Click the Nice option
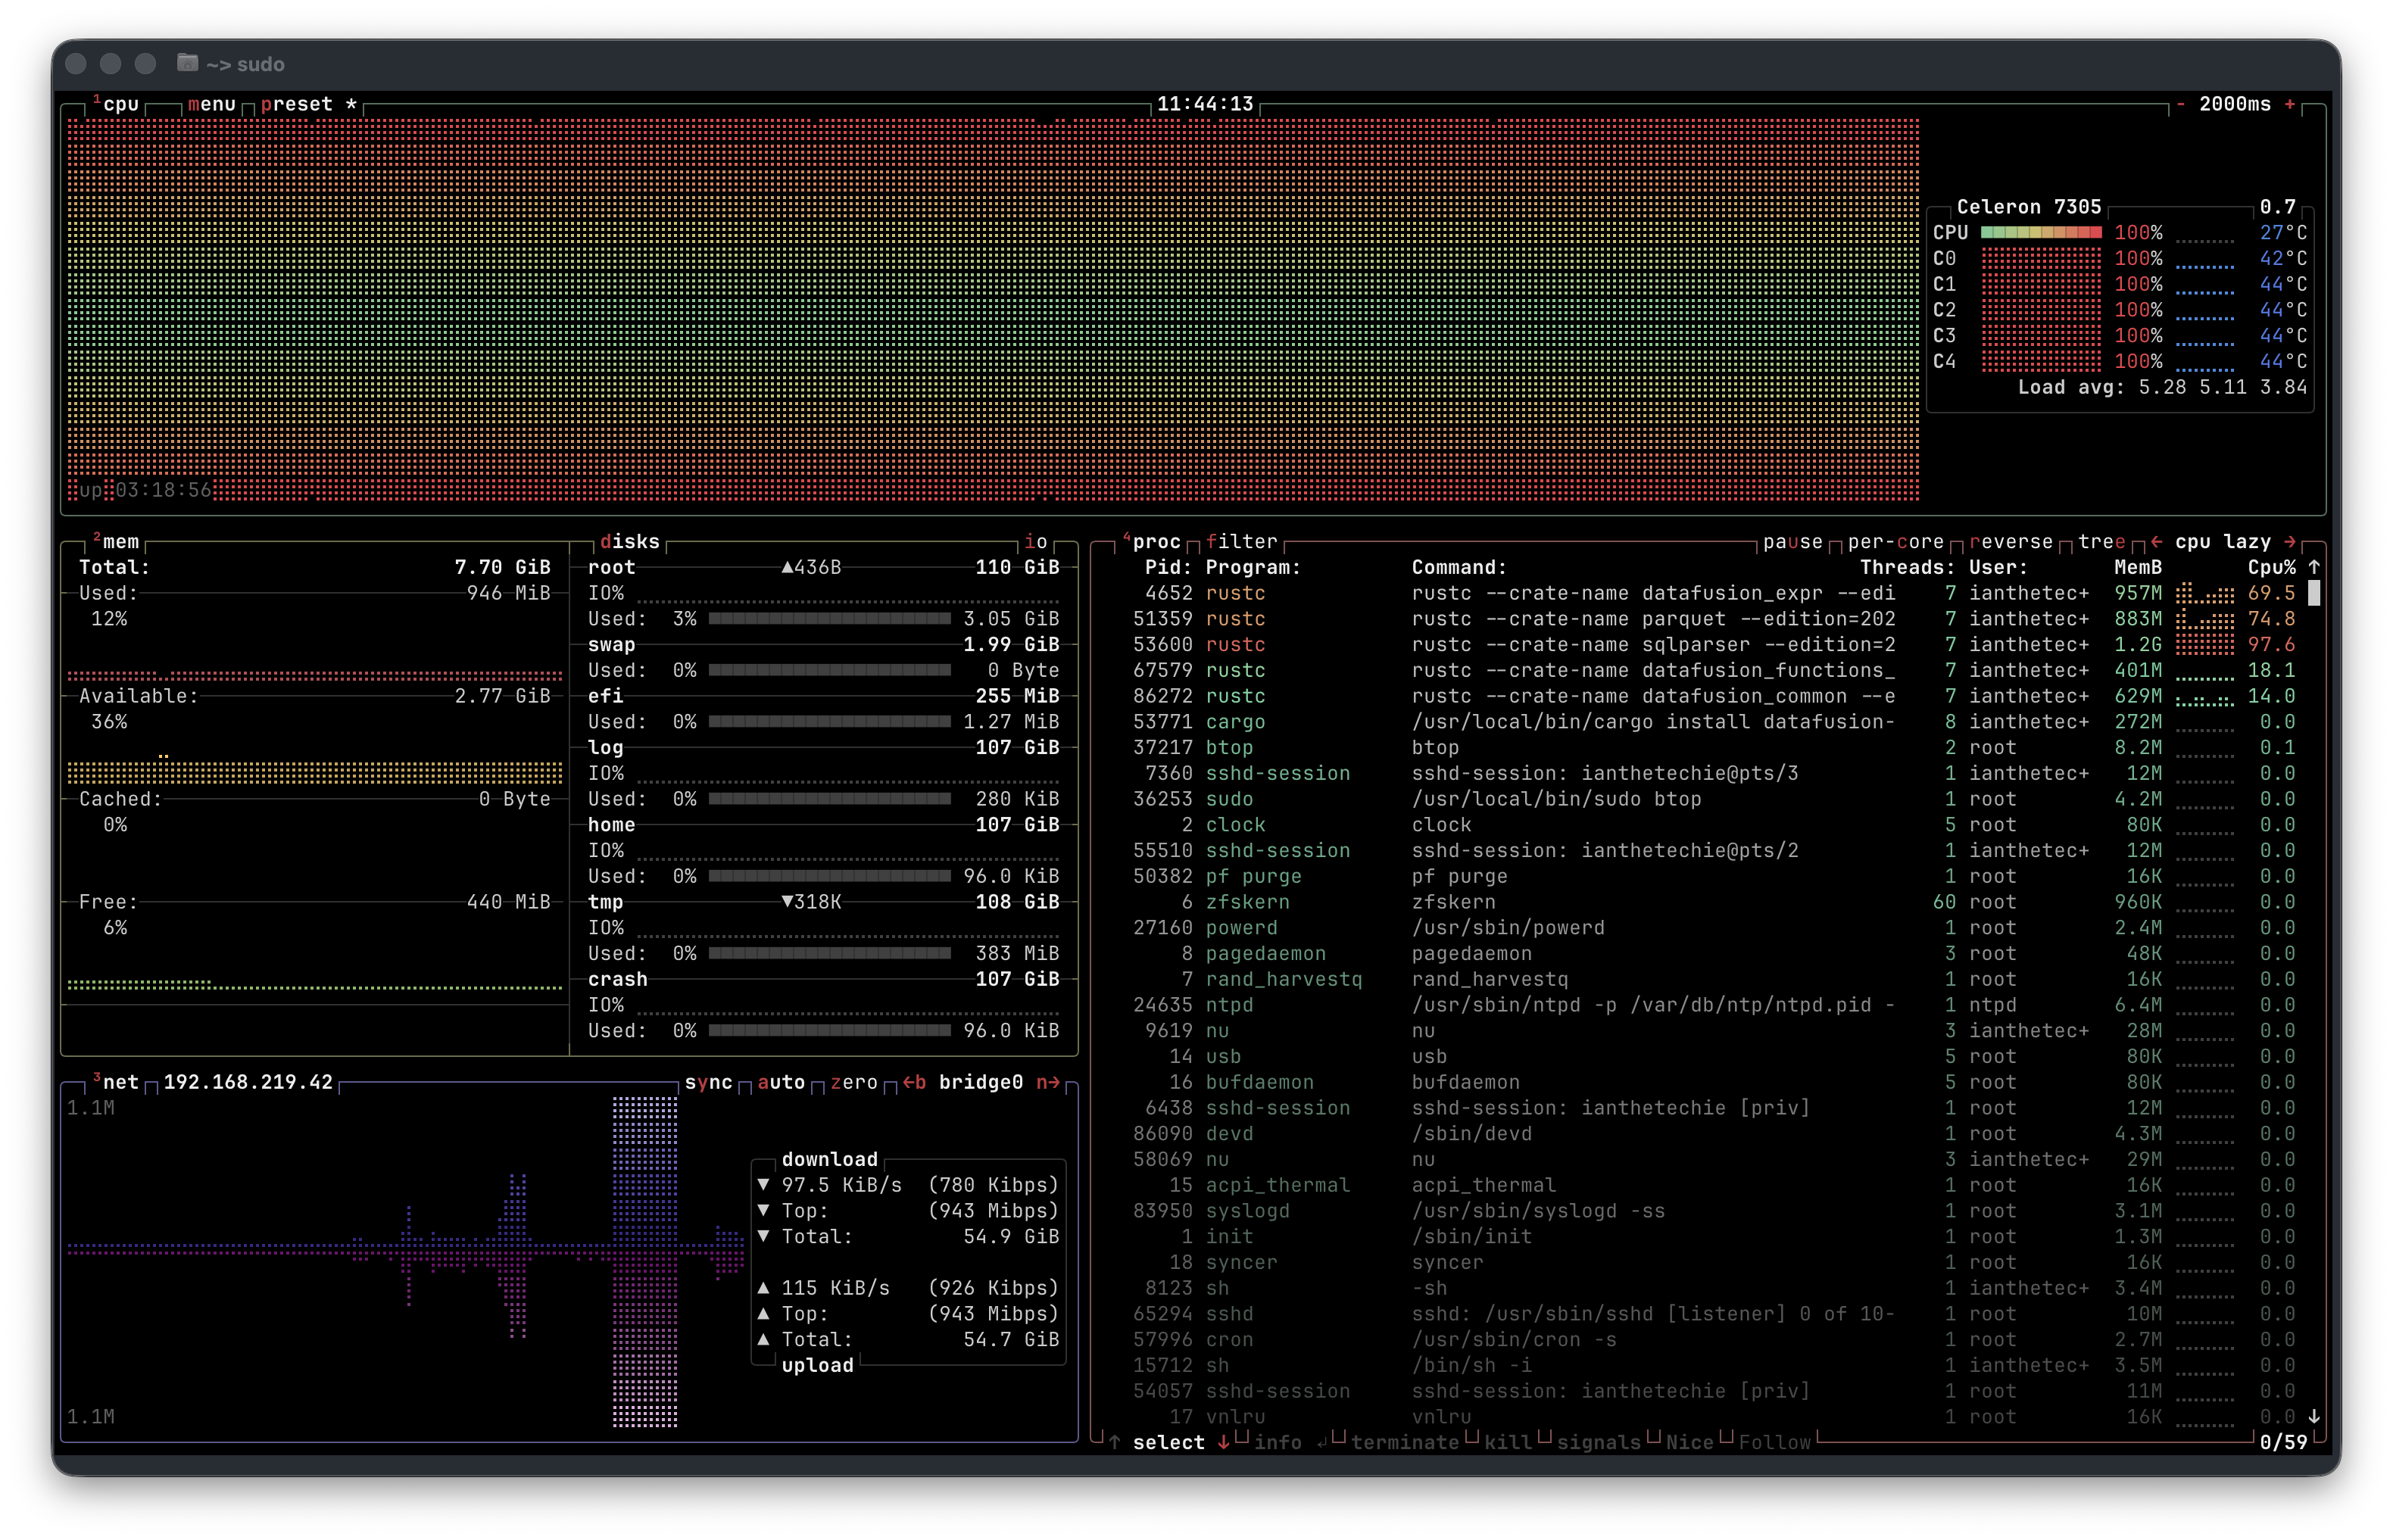2393x1540 pixels. [x=1690, y=1442]
